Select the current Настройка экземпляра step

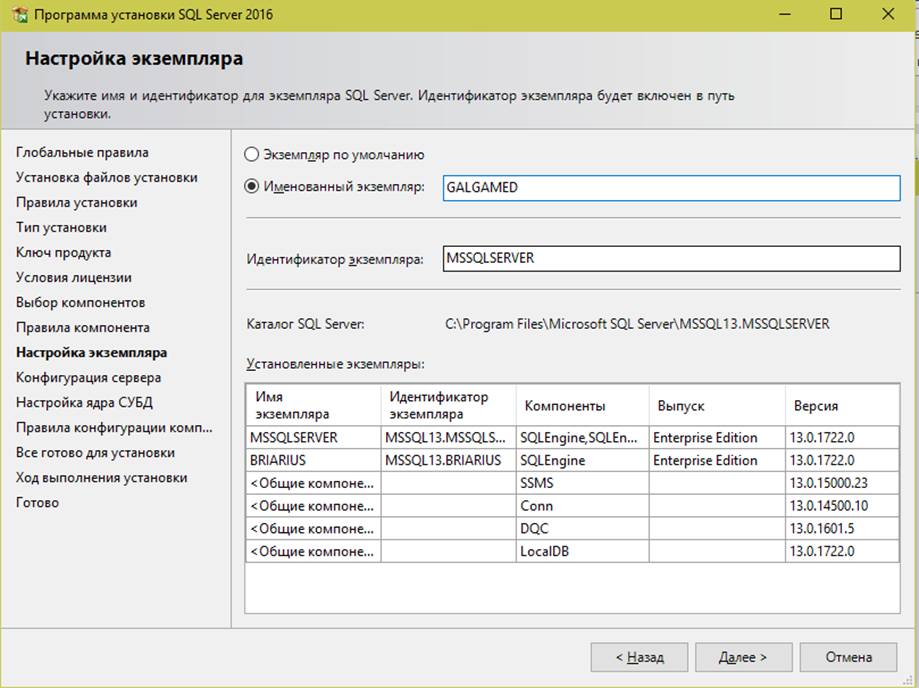[x=91, y=353]
